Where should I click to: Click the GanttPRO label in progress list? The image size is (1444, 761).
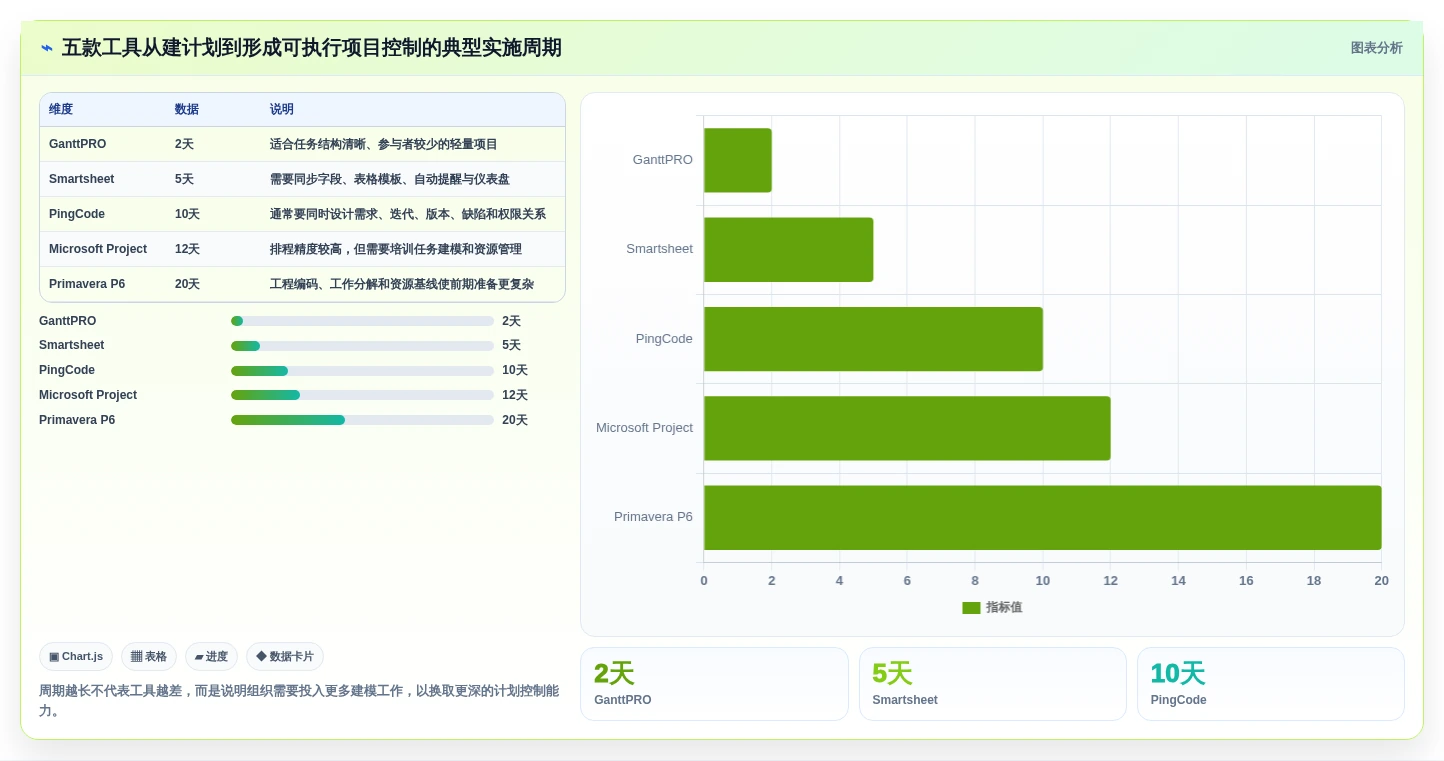tap(68, 321)
